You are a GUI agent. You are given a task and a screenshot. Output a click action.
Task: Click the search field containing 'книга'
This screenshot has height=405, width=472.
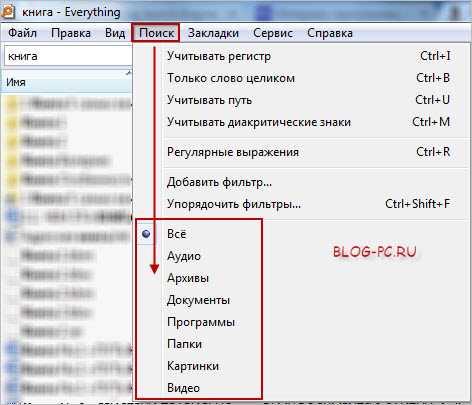68,56
